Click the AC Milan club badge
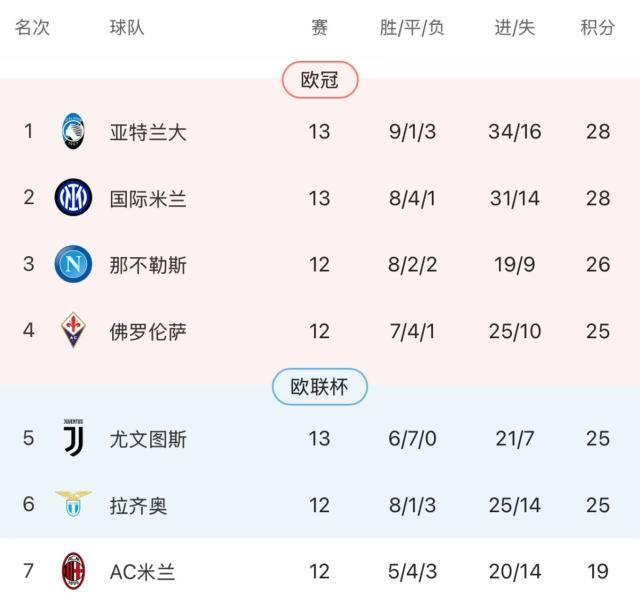This screenshot has height=609, width=640. point(73,571)
